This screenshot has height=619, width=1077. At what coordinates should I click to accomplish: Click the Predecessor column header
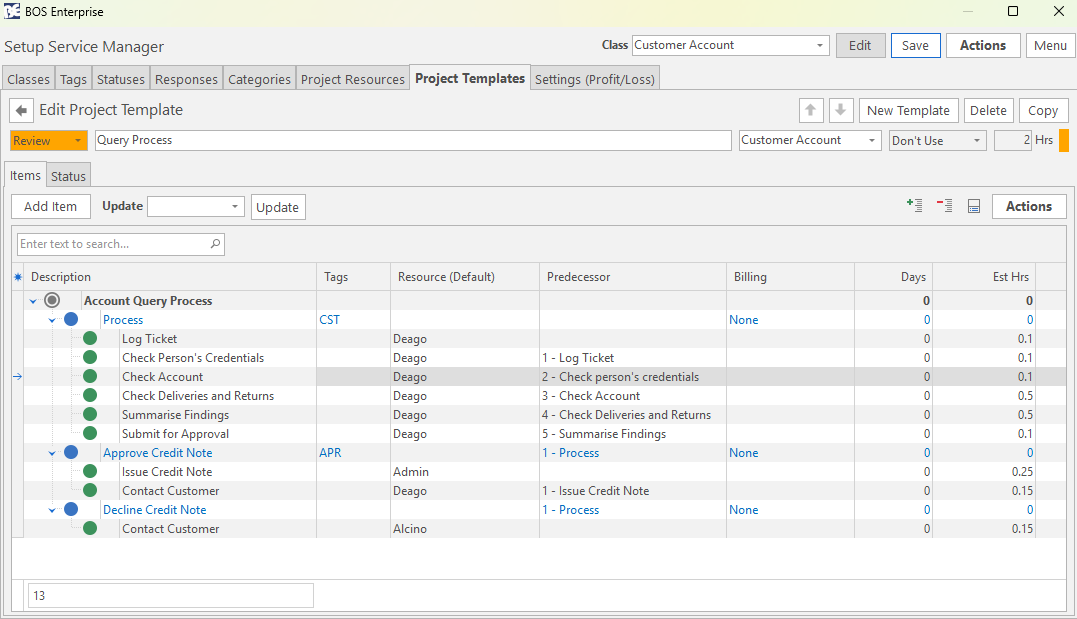[633, 277]
